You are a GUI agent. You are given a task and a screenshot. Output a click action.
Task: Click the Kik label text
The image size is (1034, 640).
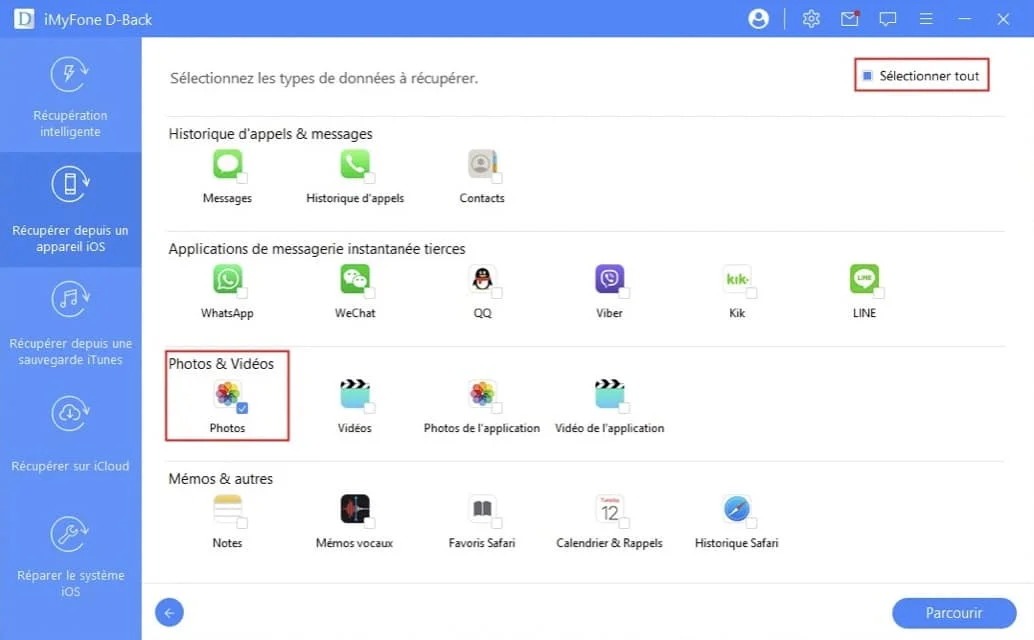(737, 313)
